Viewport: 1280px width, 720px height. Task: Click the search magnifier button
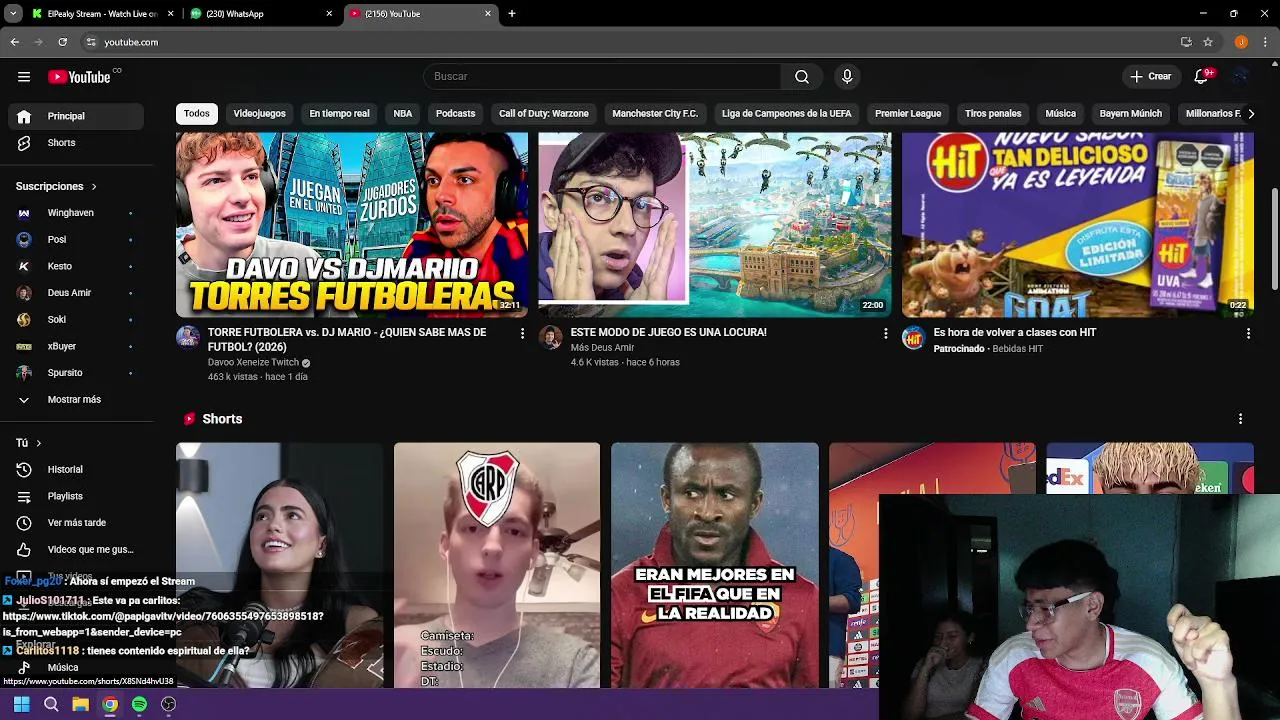click(x=802, y=77)
